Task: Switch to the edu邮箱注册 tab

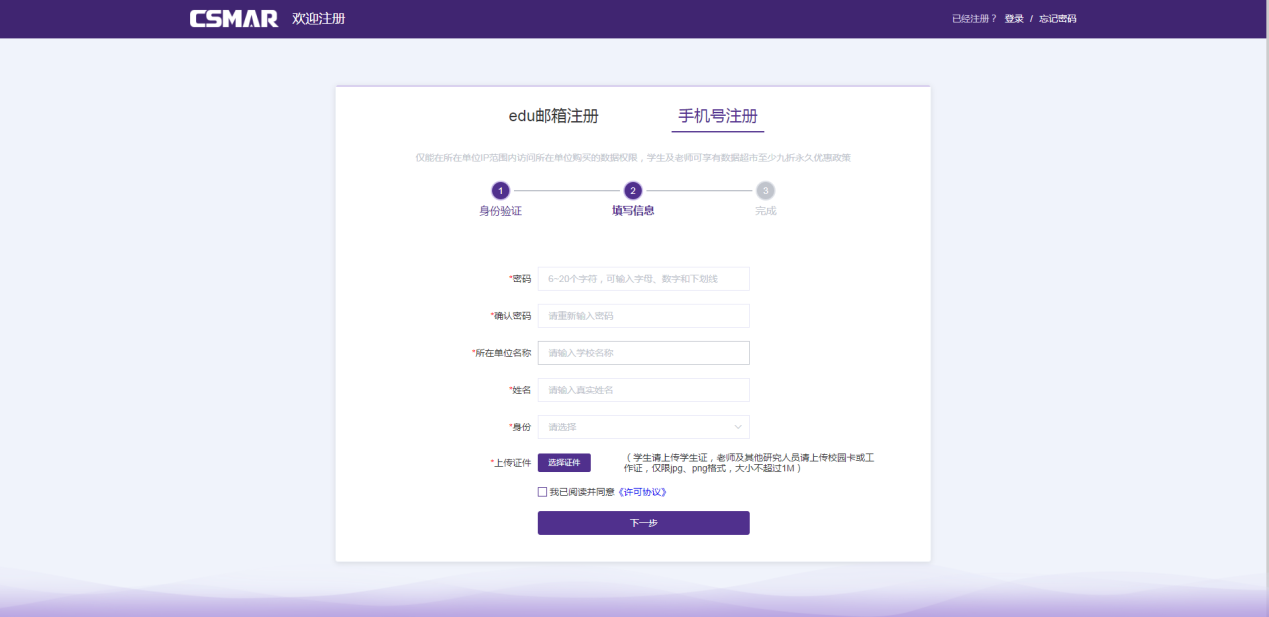Action: click(553, 116)
